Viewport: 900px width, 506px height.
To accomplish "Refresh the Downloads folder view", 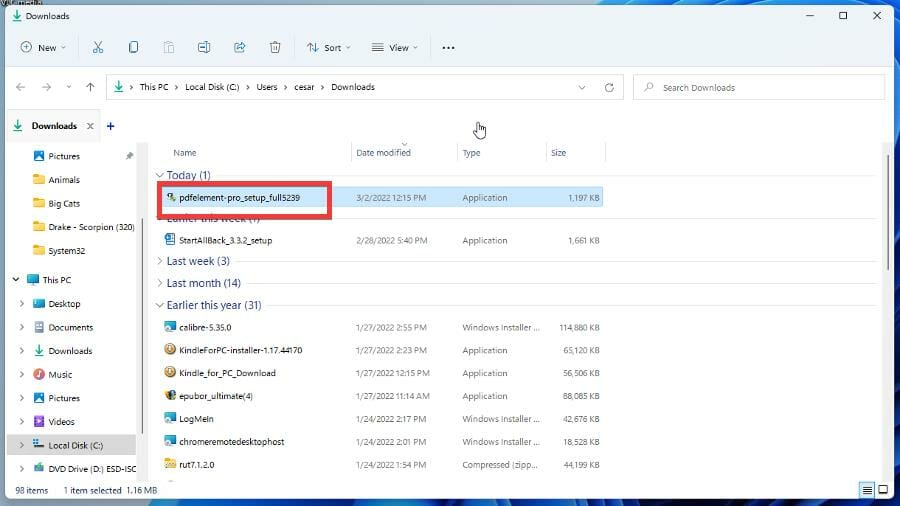I will (609, 88).
